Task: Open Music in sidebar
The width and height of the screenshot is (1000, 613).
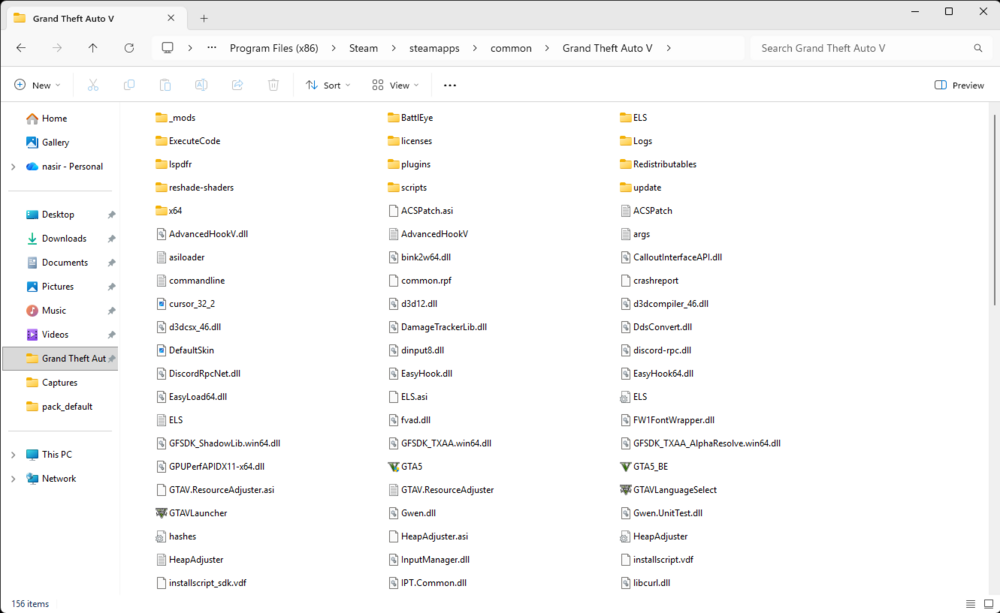Action: coord(46,311)
